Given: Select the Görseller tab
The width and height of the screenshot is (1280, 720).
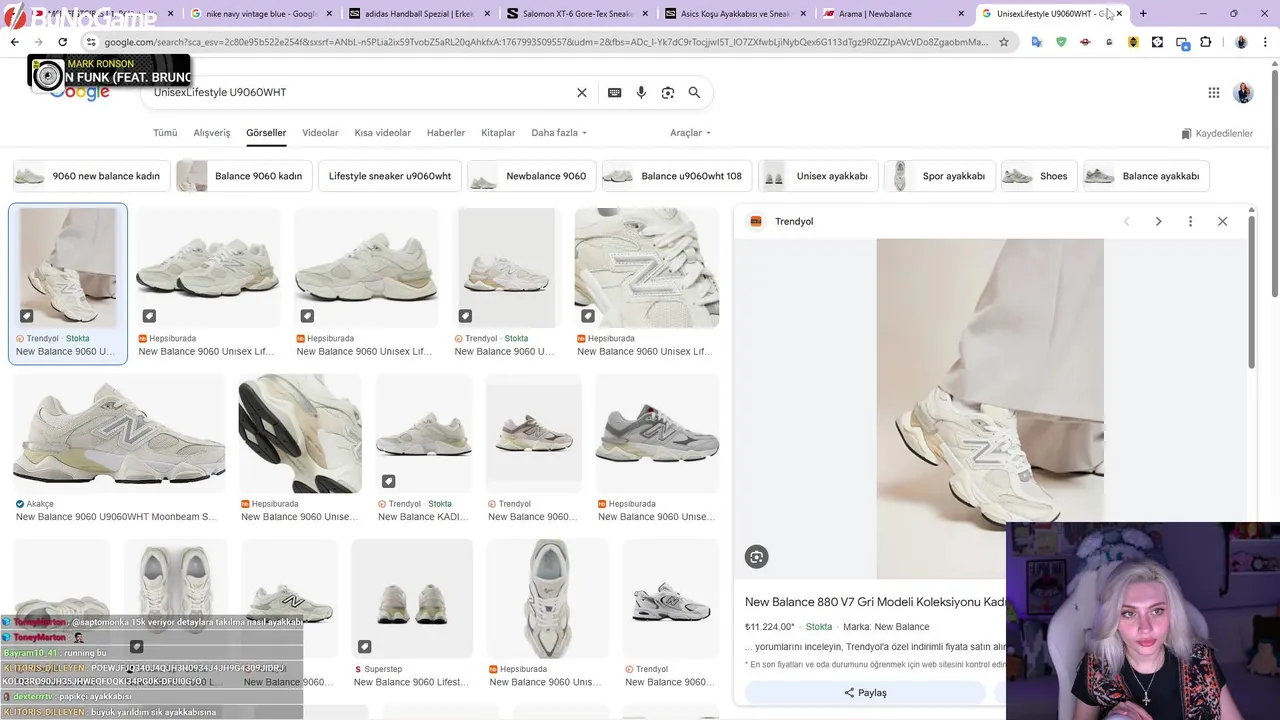Looking at the screenshot, I should tap(266, 133).
